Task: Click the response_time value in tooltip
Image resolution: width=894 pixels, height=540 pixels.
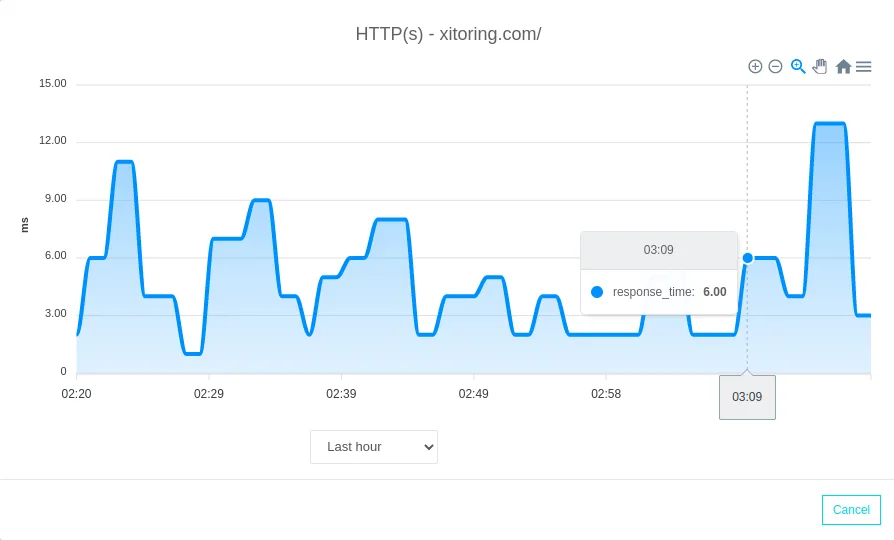Action: pyautogui.click(x=714, y=292)
